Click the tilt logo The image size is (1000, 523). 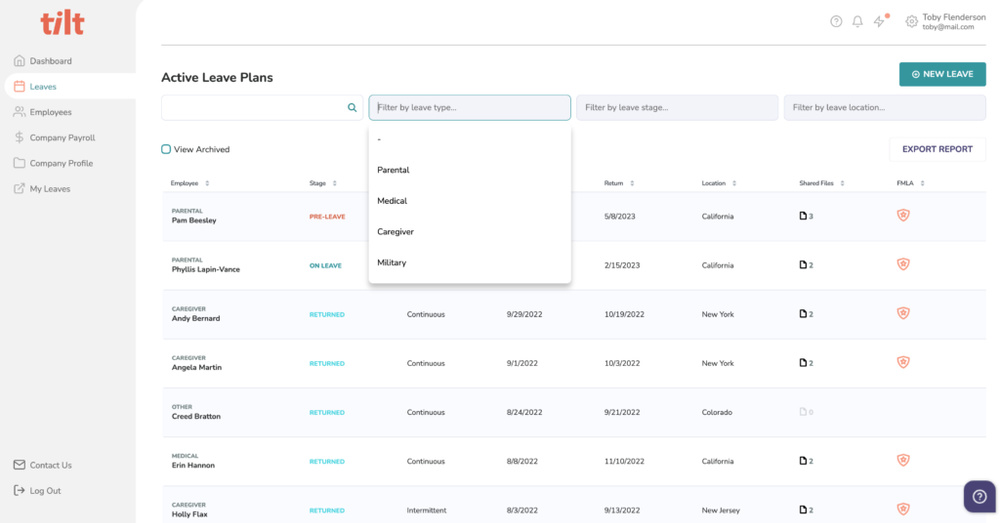(62, 23)
